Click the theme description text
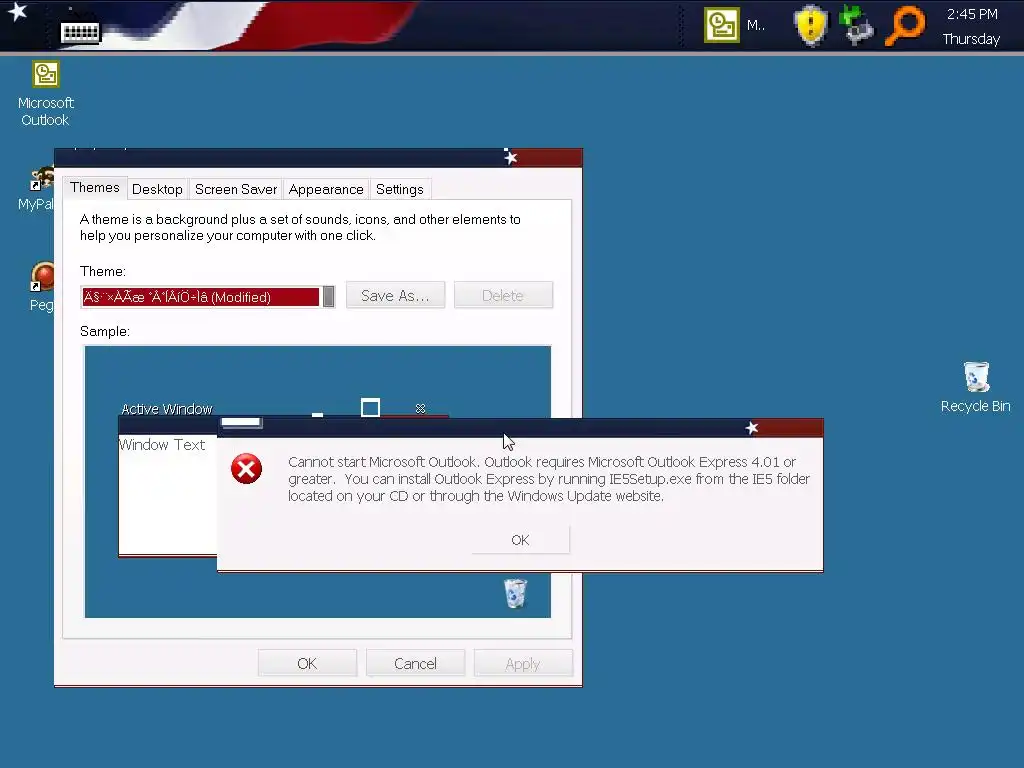Screen dimensions: 1024x768 pyautogui.click(x=300, y=227)
